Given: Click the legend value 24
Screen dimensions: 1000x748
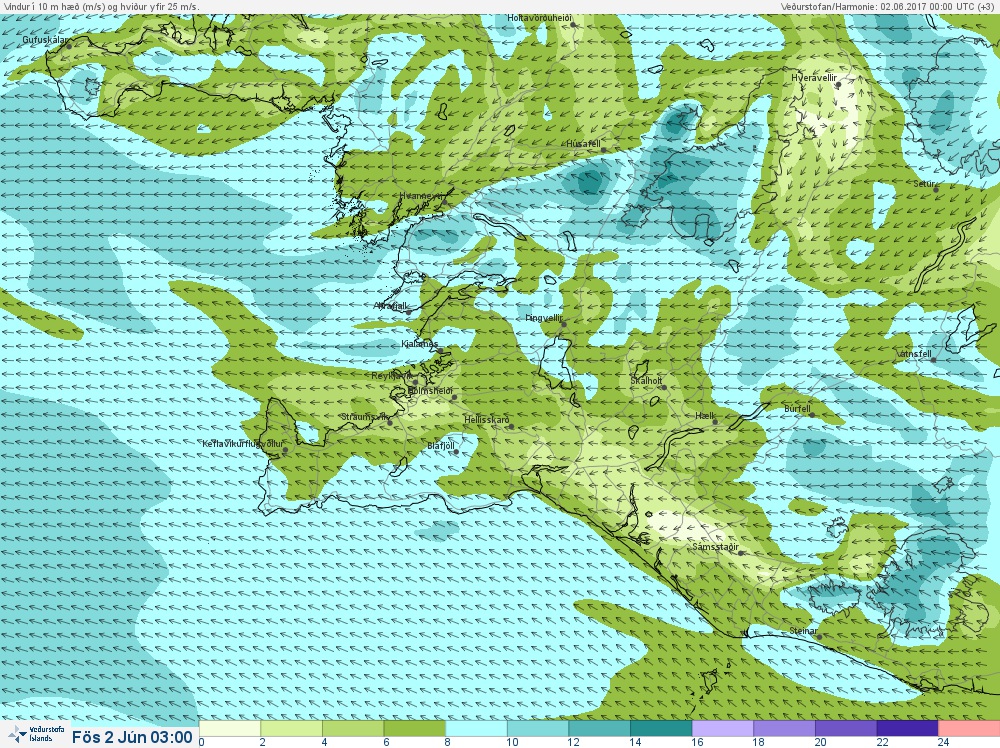Looking at the screenshot, I should (943, 742).
